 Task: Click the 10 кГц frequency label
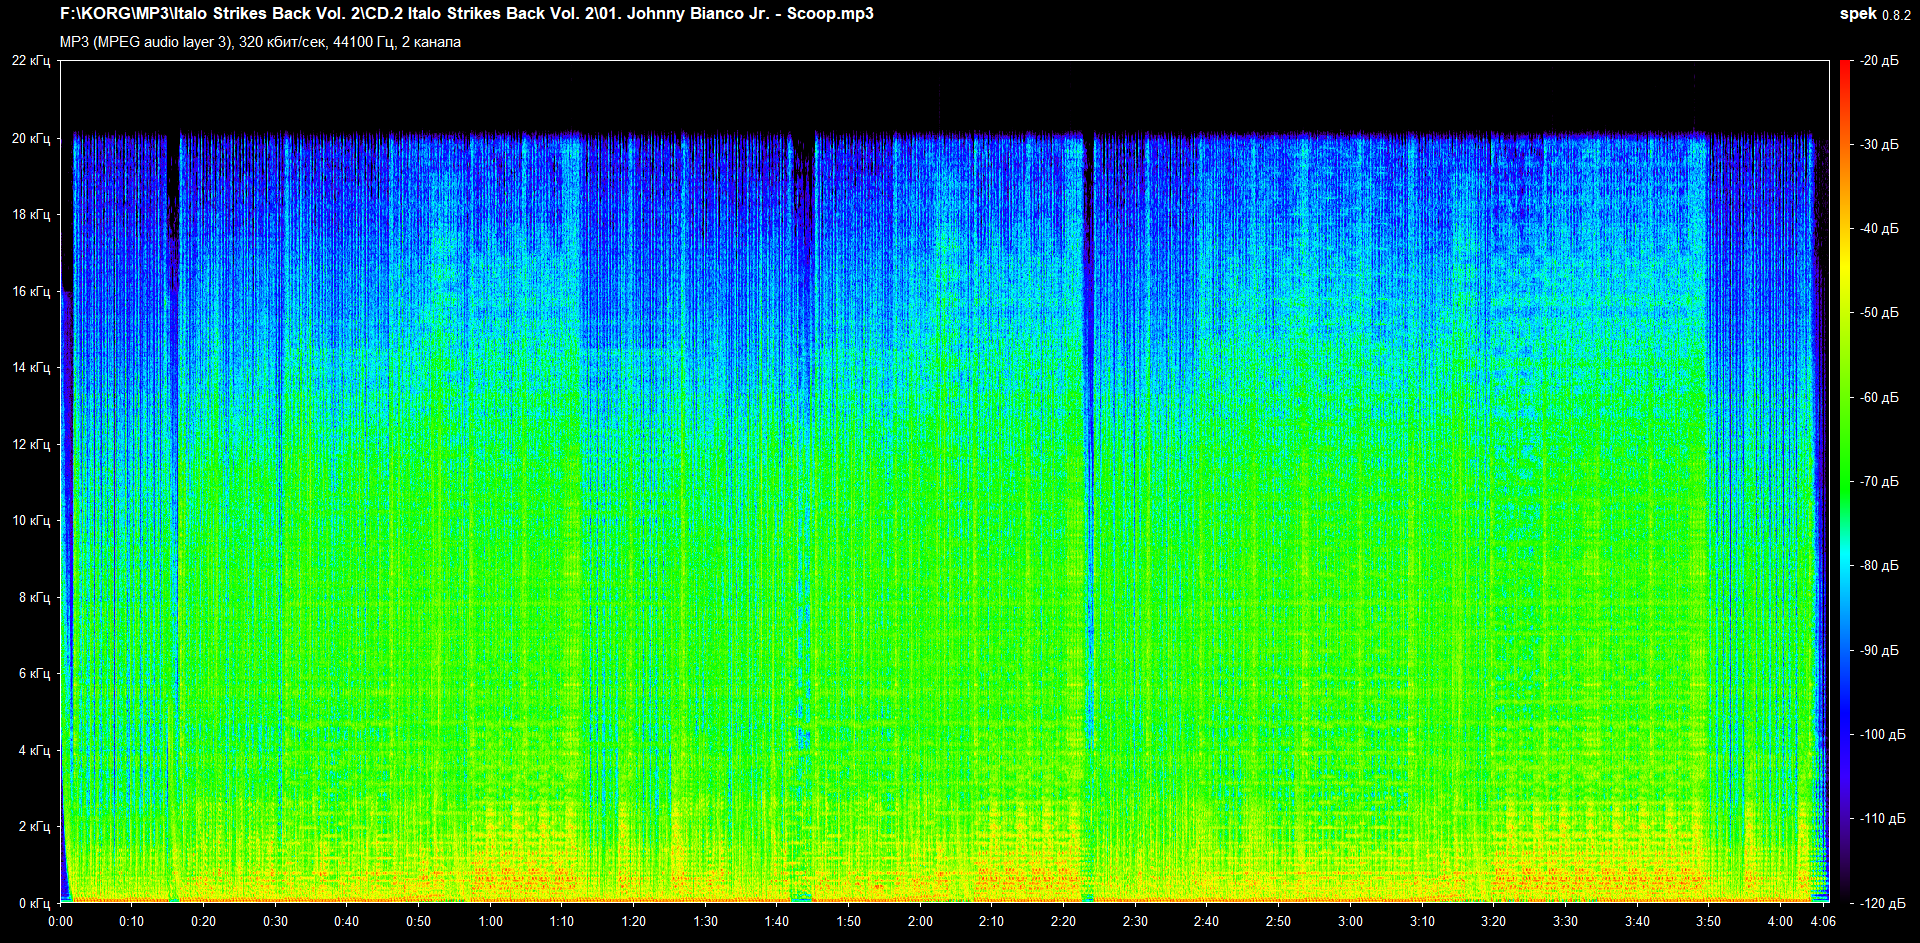[x=31, y=520]
